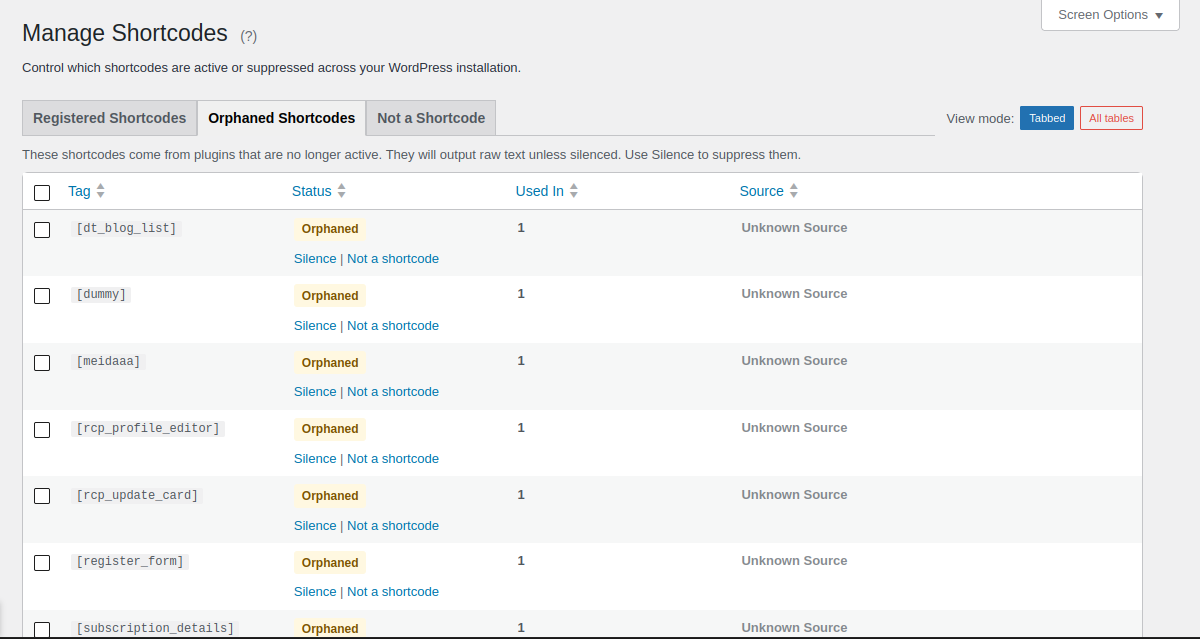Image resolution: width=1200 pixels, height=639 pixels.
Task: Mark [rcp_profile_editor] as Not a shortcode
Action: 393,458
